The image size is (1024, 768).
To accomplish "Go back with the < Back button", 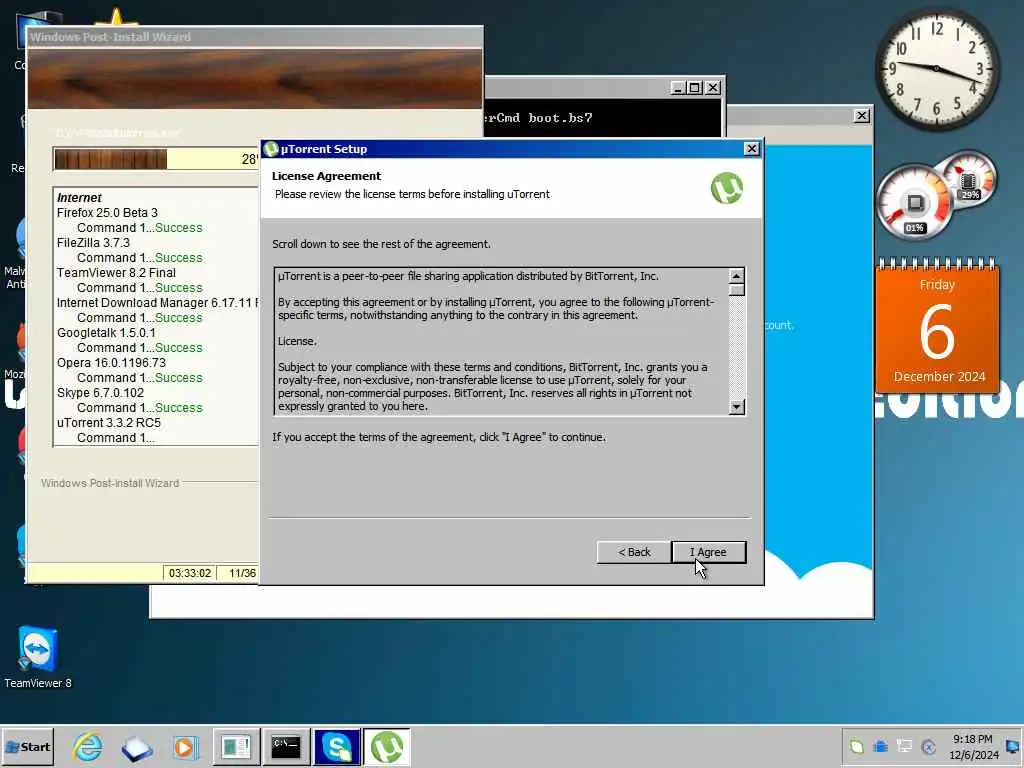I will (x=634, y=552).
